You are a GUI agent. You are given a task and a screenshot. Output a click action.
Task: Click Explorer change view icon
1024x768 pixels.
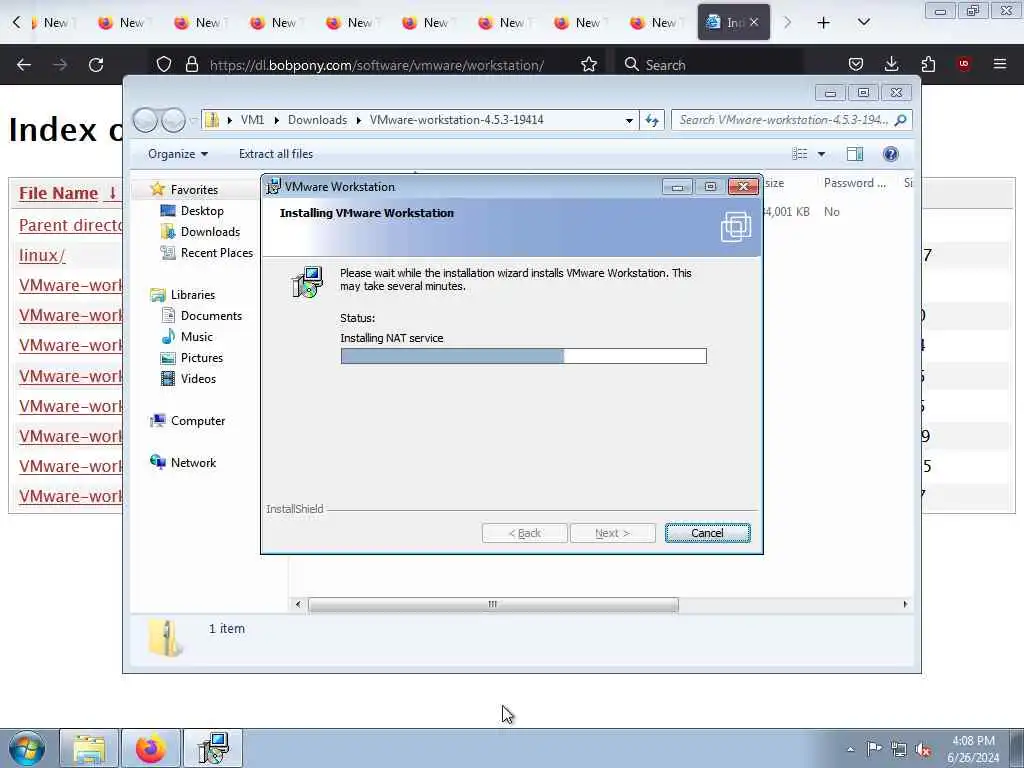tap(799, 154)
